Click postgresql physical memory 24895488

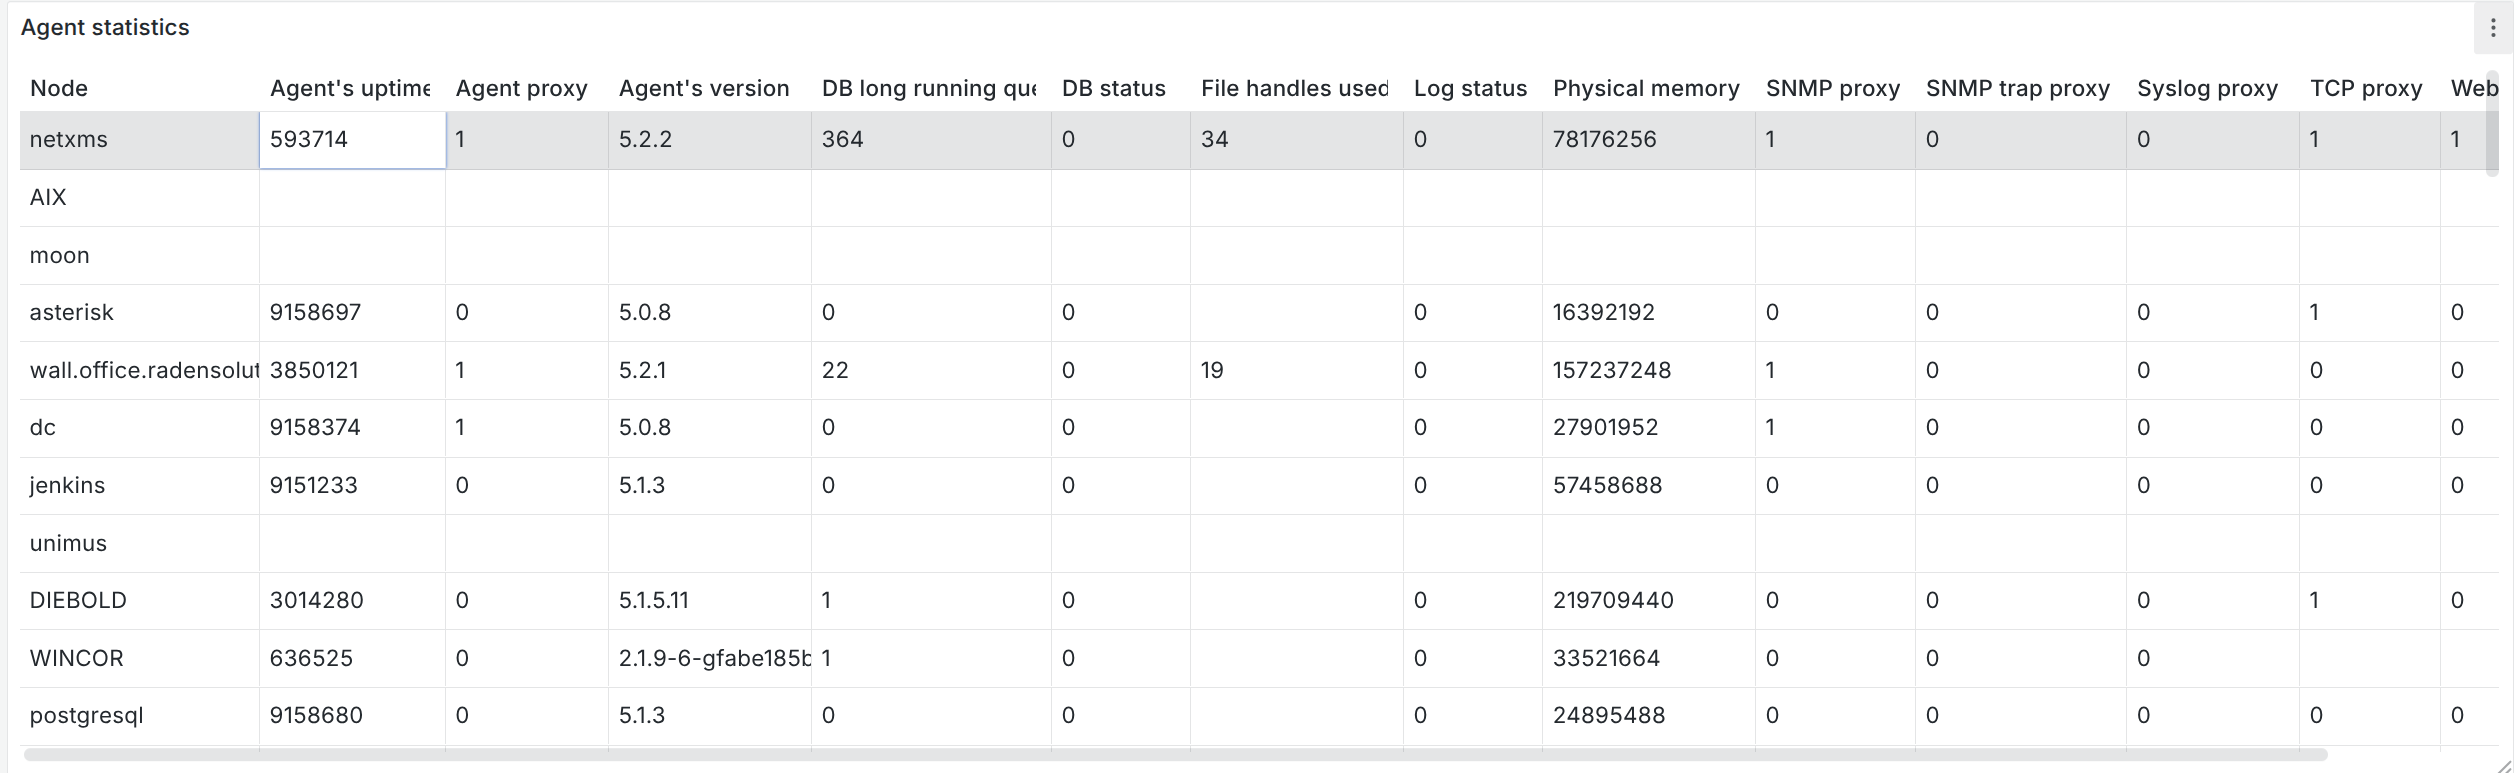(1609, 716)
